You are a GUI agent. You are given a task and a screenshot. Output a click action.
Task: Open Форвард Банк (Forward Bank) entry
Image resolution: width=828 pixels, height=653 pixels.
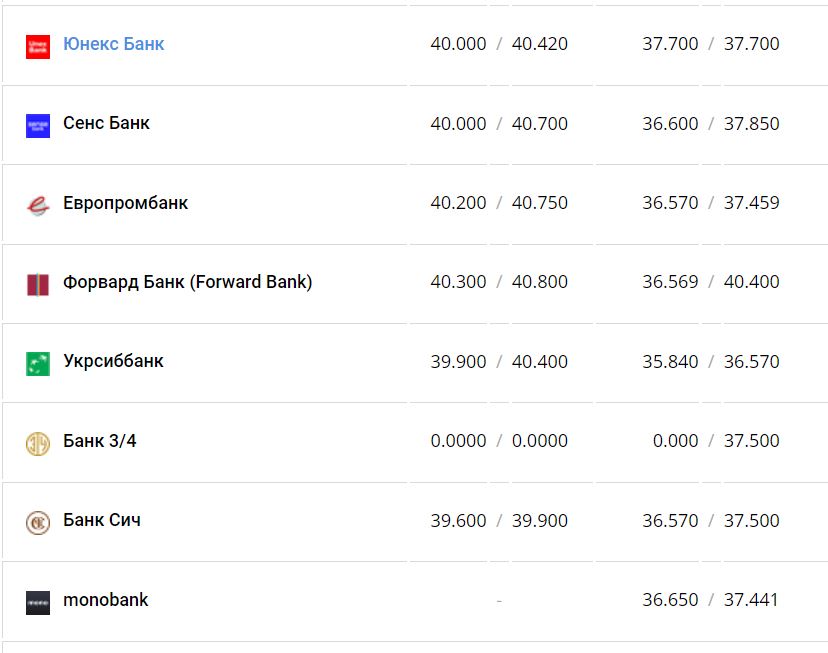click(x=187, y=282)
